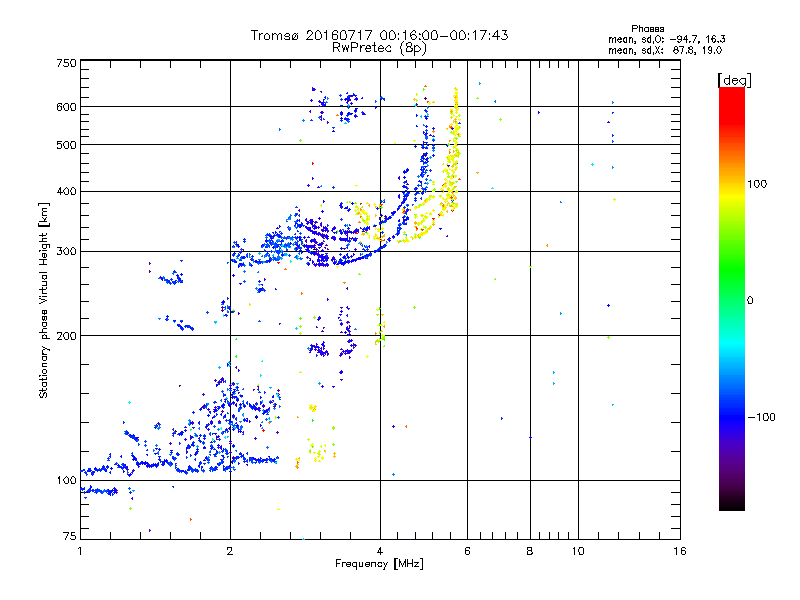Click the colorbar tick label '0'

[750, 301]
